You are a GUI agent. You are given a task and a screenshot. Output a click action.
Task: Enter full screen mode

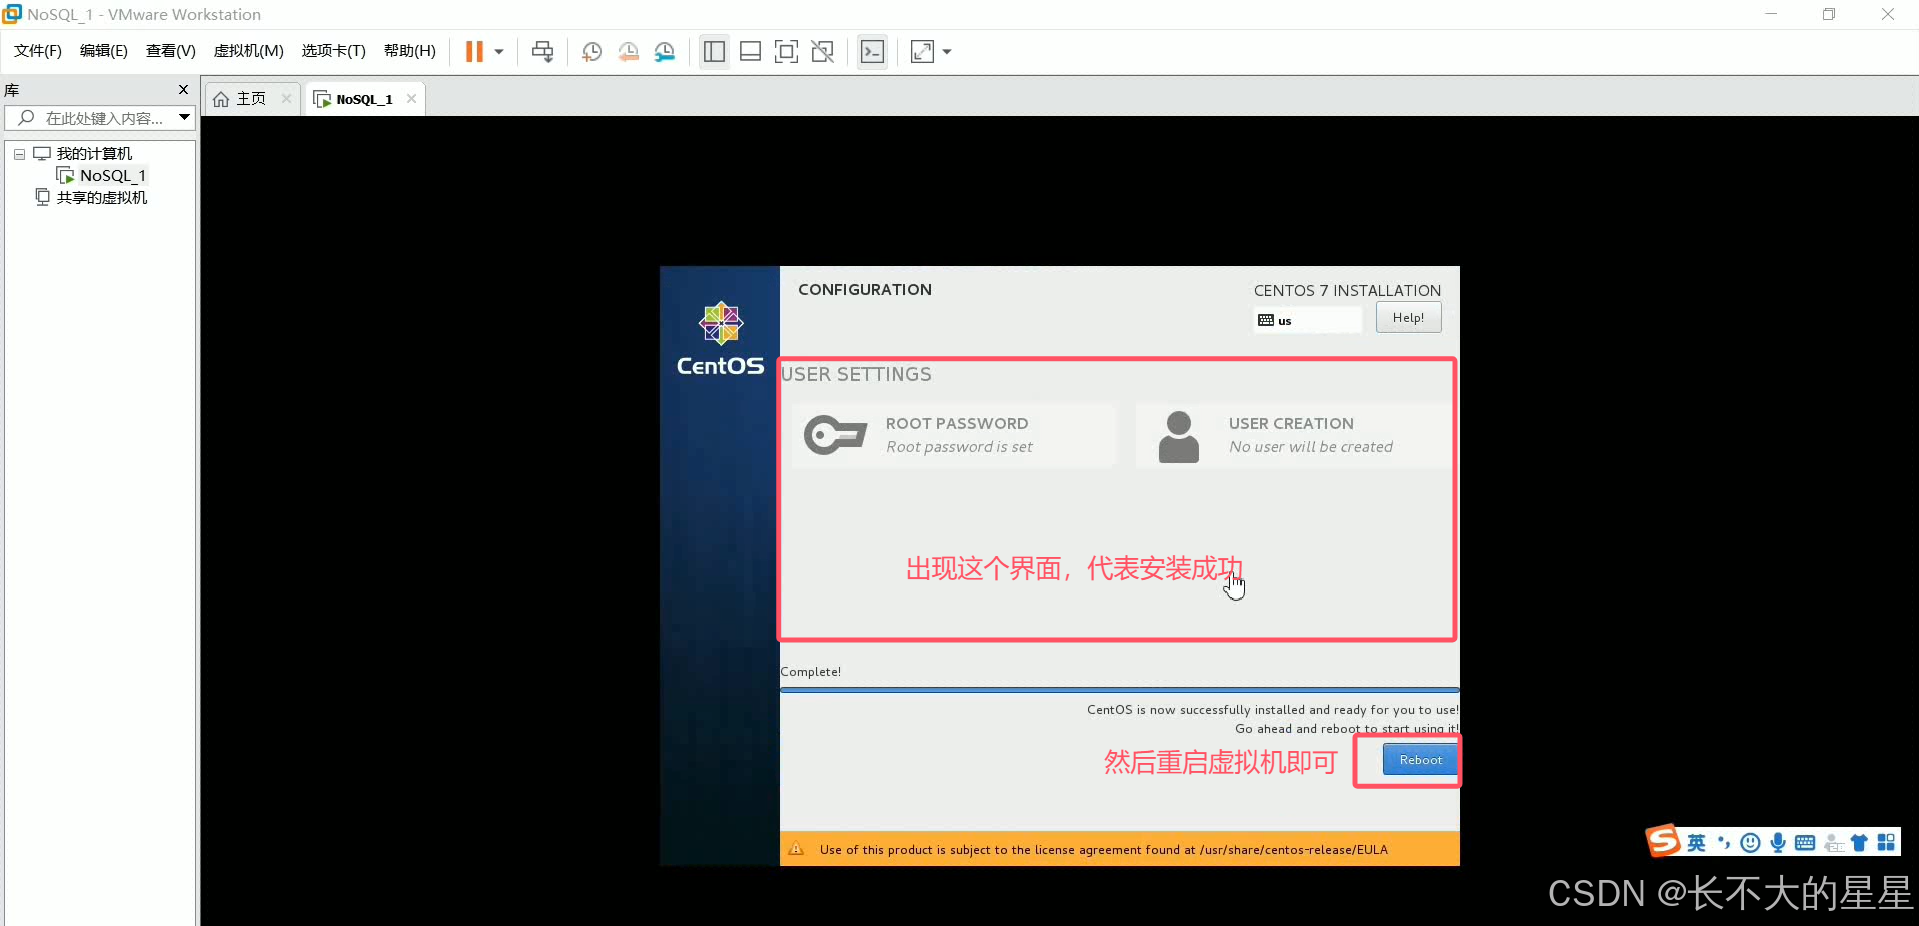click(x=787, y=52)
